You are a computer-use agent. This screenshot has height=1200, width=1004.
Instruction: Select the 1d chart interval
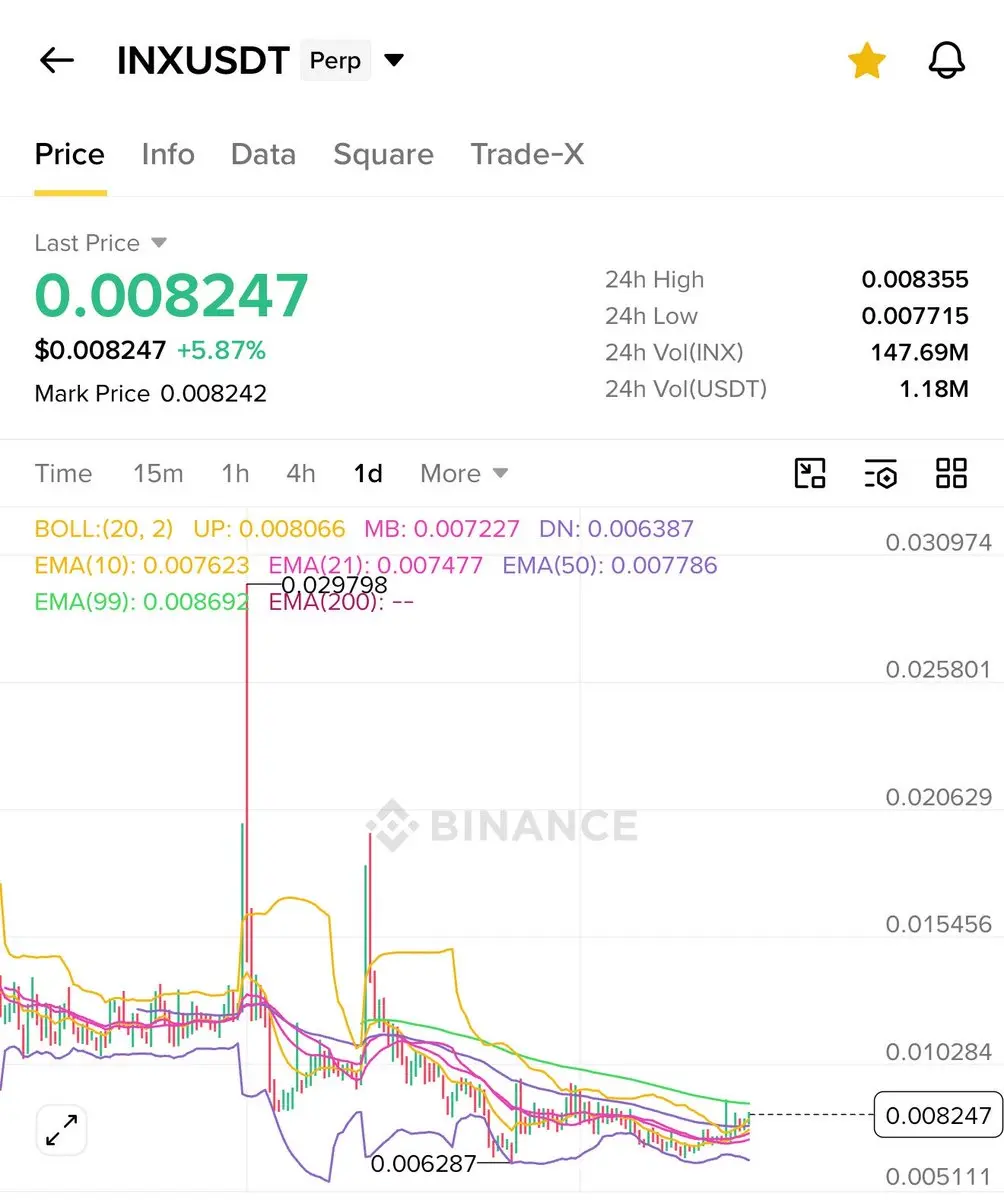(368, 473)
